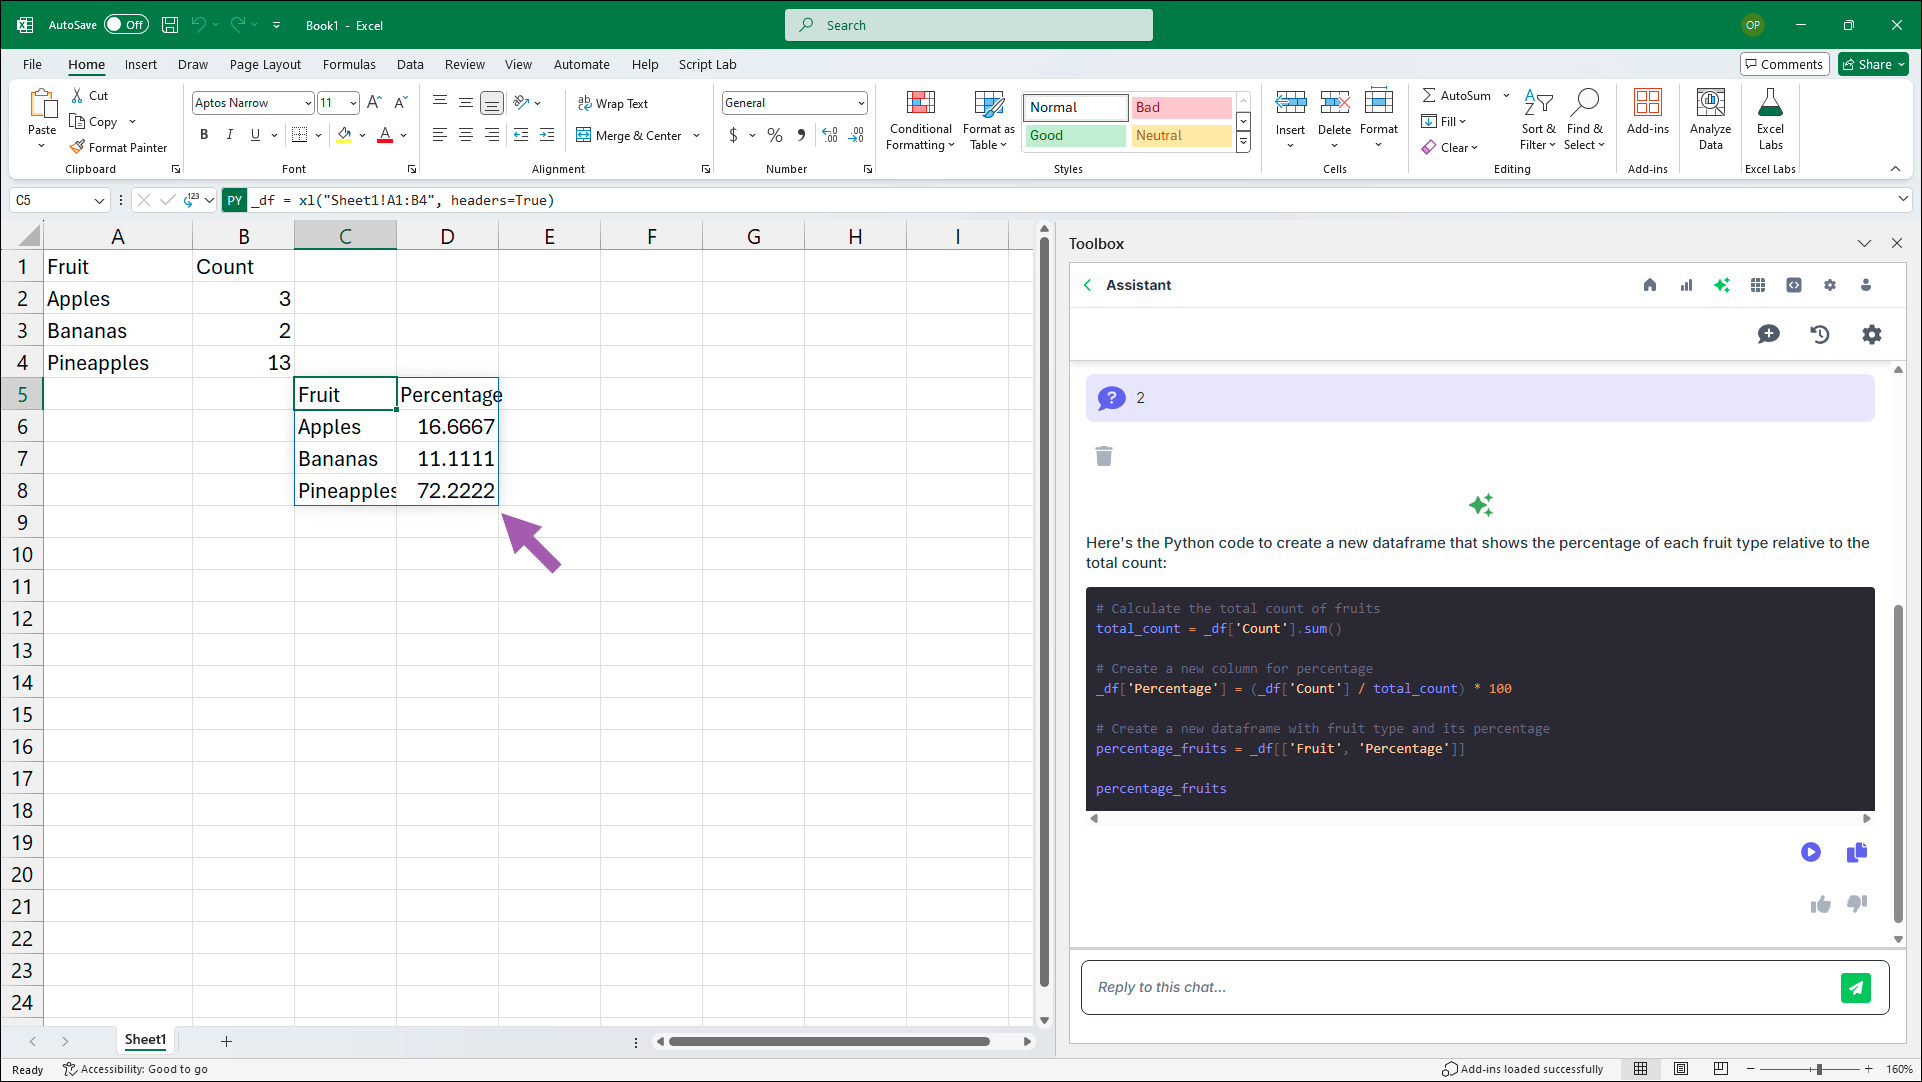Toggle Wrap Text for selected cell

(x=612, y=103)
